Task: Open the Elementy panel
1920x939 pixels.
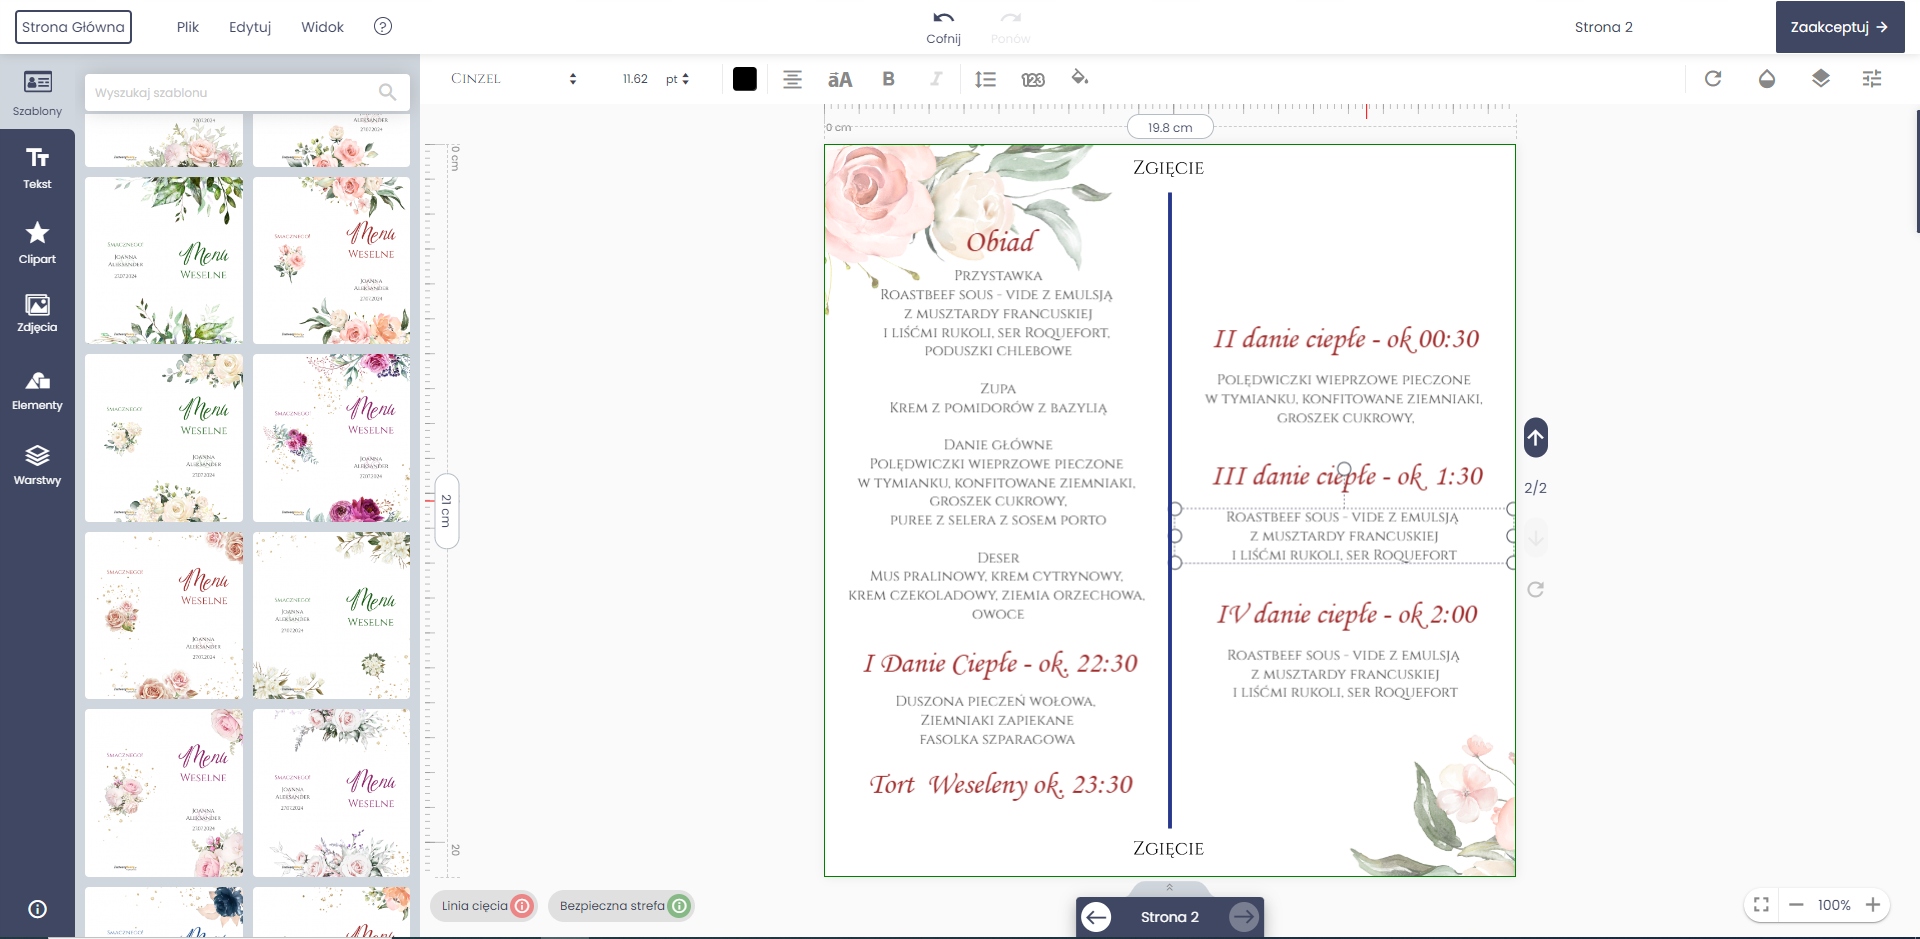Action: tap(37, 390)
